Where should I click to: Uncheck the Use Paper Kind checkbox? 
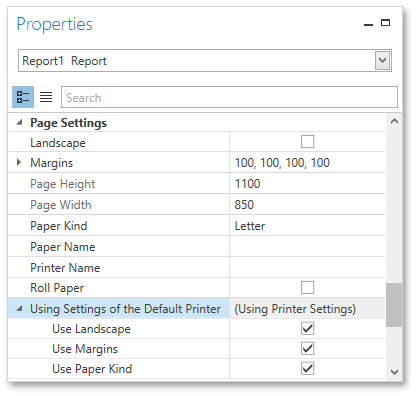point(307,369)
